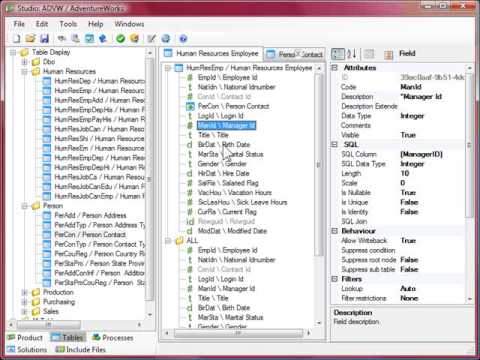Screen dimensions: 480x360
Task: Click the Open folder toolbar icon
Action: pos(30,38)
